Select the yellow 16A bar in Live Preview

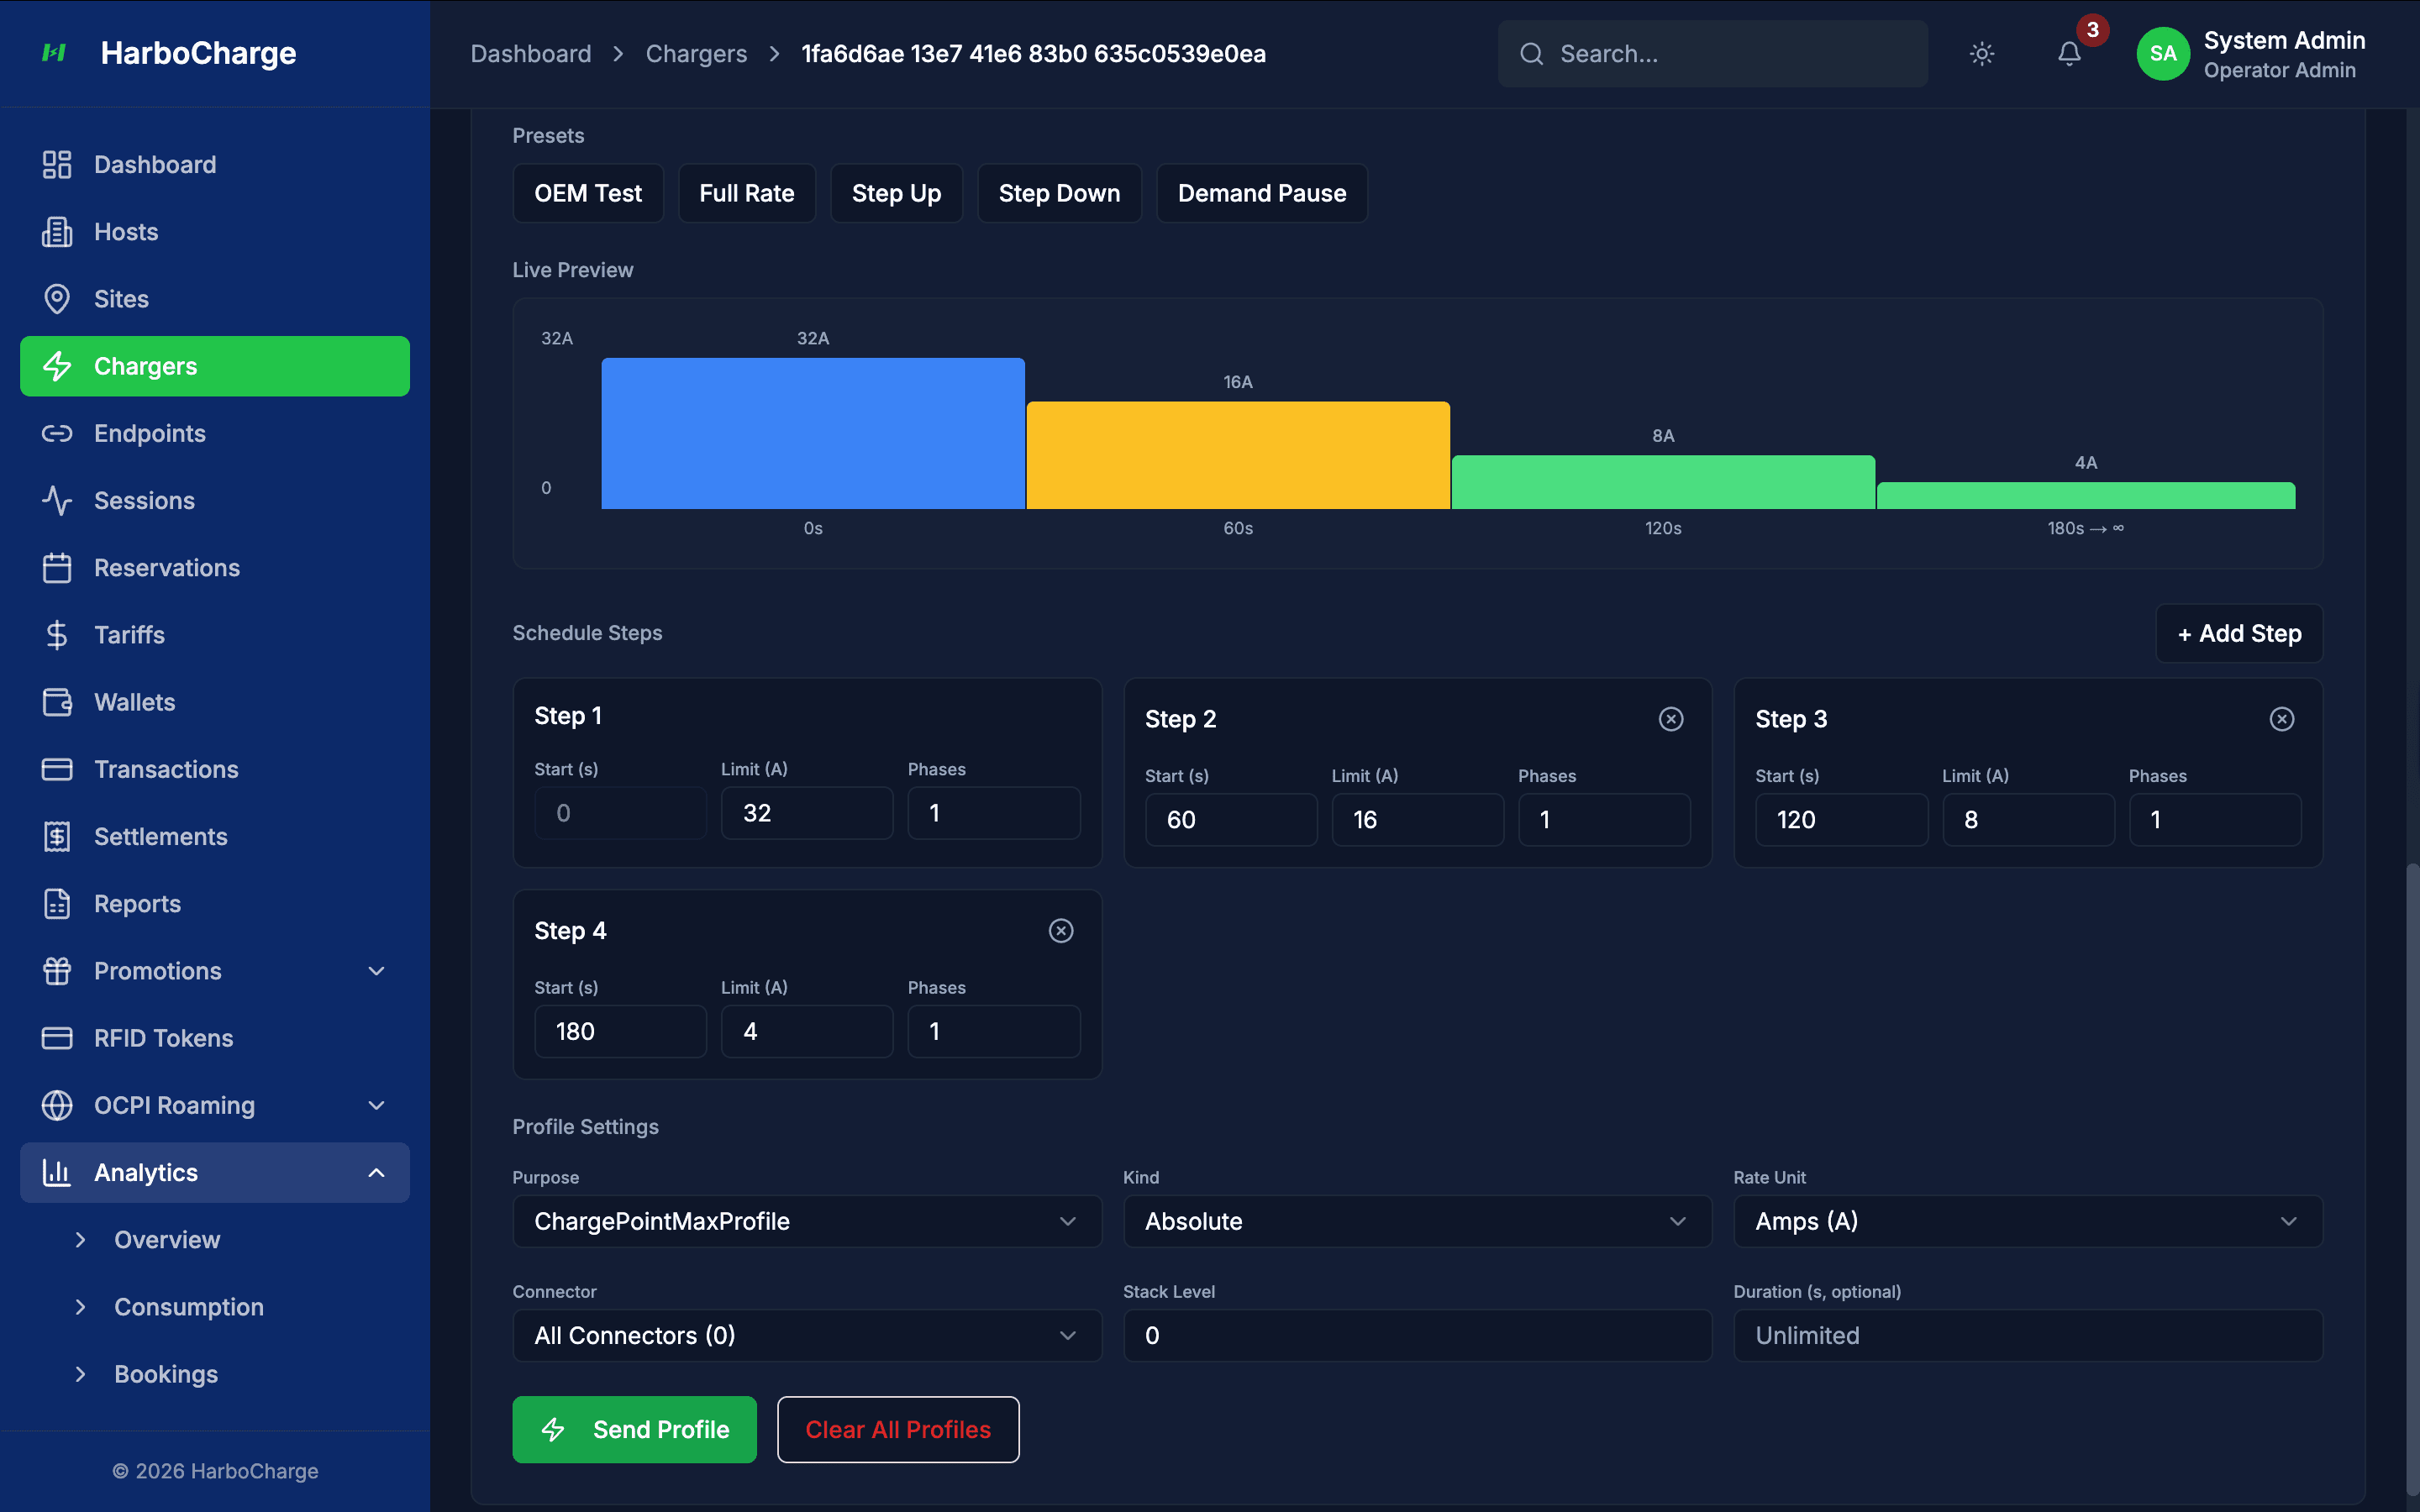point(1237,455)
